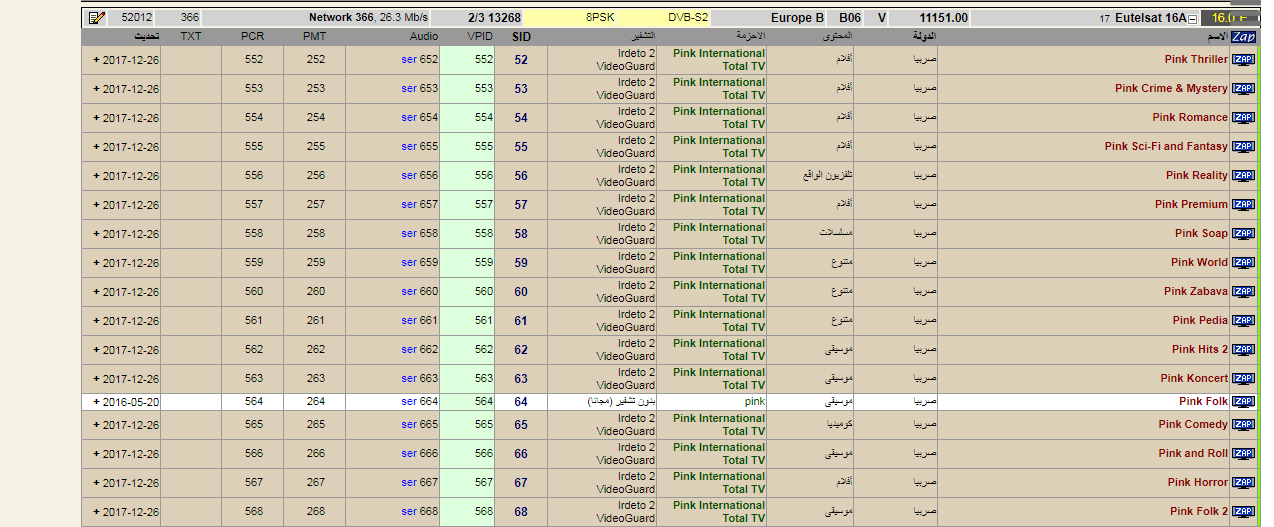Click the Audio column header
1274x527 pixels.
coord(424,37)
